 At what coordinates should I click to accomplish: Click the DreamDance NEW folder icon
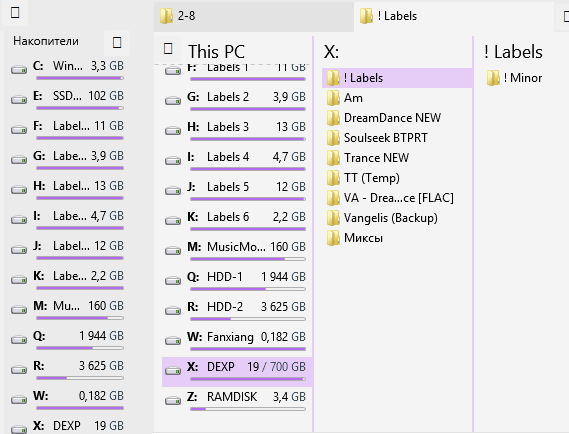click(x=333, y=118)
